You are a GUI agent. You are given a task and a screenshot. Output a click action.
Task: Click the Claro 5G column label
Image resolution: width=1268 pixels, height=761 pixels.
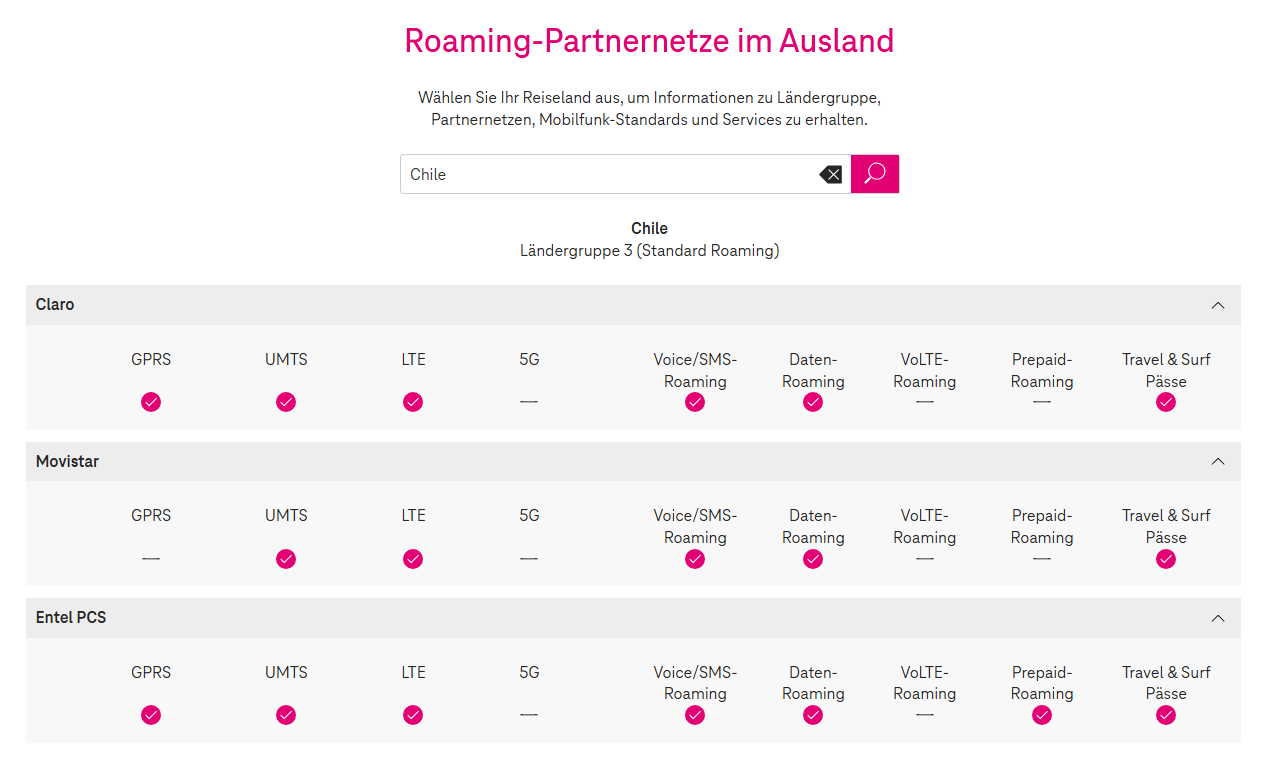pos(529,359)
